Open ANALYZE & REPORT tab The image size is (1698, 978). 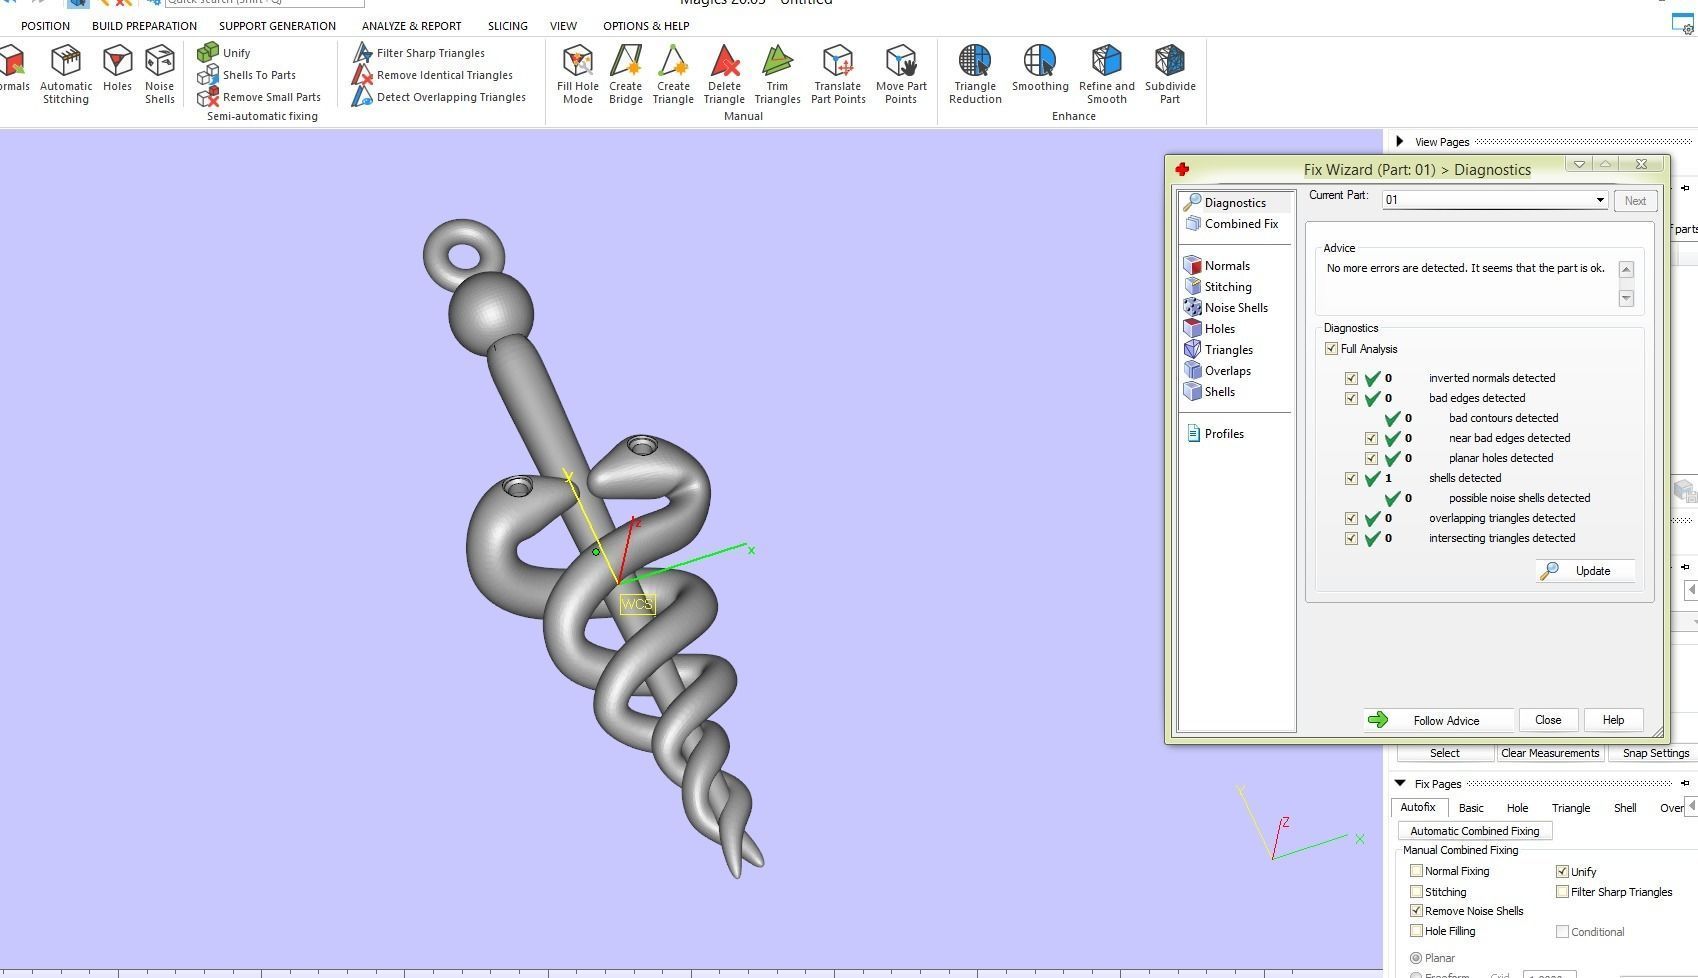click(412, 26)
